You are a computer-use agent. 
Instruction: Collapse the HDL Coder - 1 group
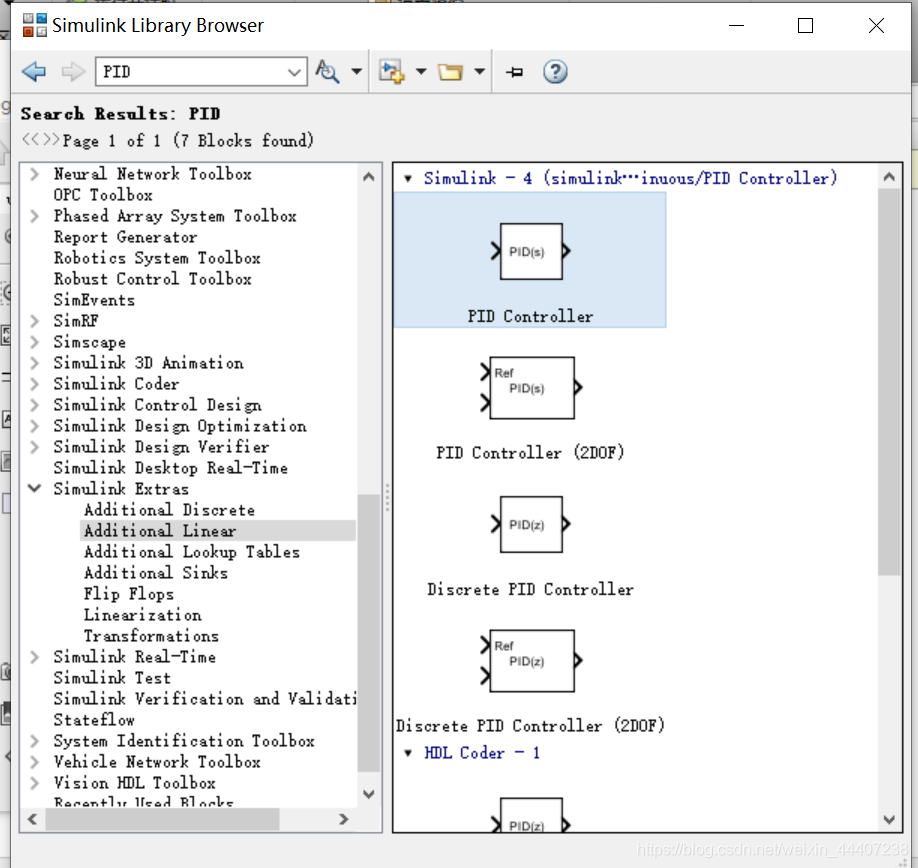click(x=408, y=753)
